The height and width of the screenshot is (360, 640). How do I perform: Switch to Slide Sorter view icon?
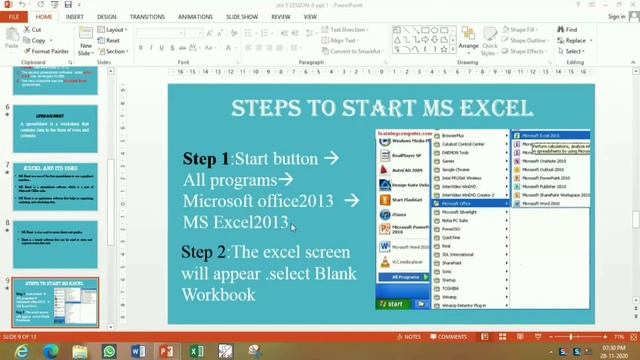(502, 337)
